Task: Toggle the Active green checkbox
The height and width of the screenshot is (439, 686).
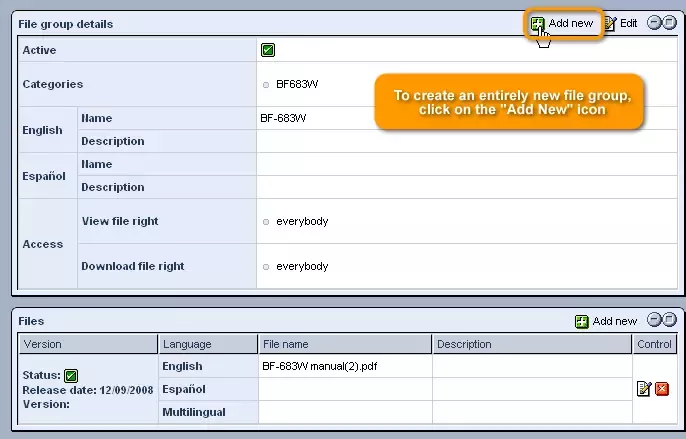Action: 268,50
